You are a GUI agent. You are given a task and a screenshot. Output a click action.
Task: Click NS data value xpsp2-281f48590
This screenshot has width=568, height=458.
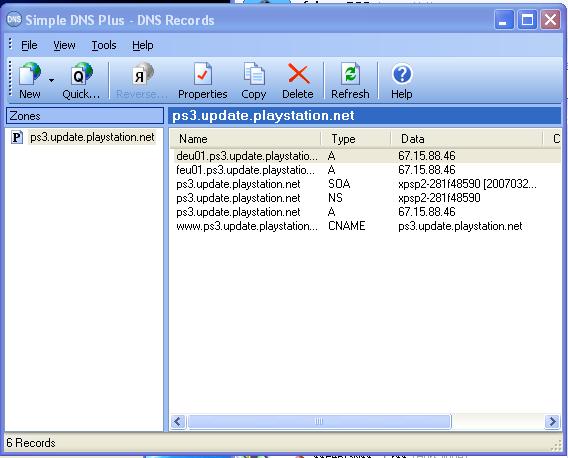point(439,198)
